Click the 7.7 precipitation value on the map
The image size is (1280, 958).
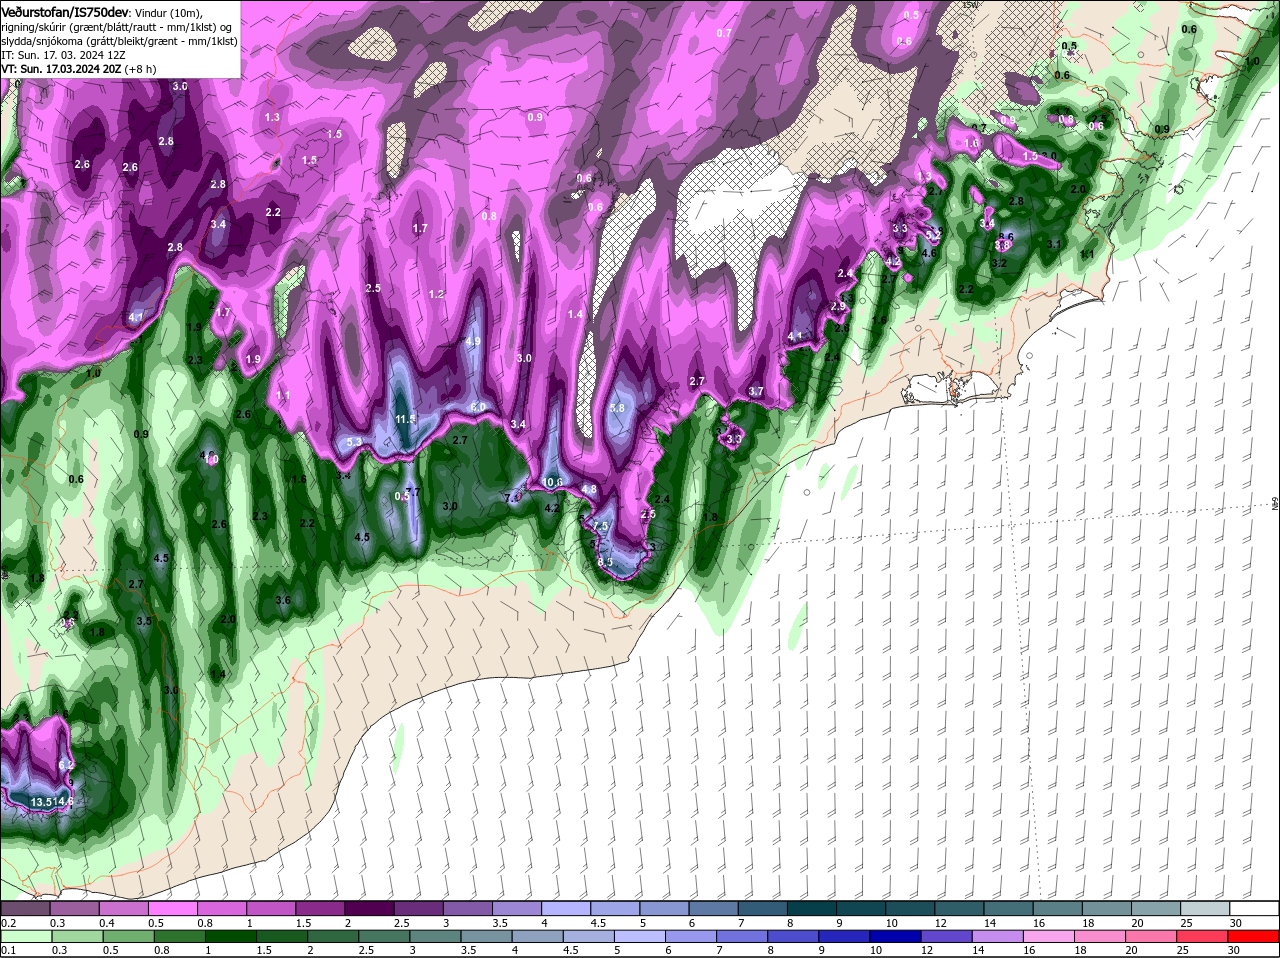click(413, 491)
